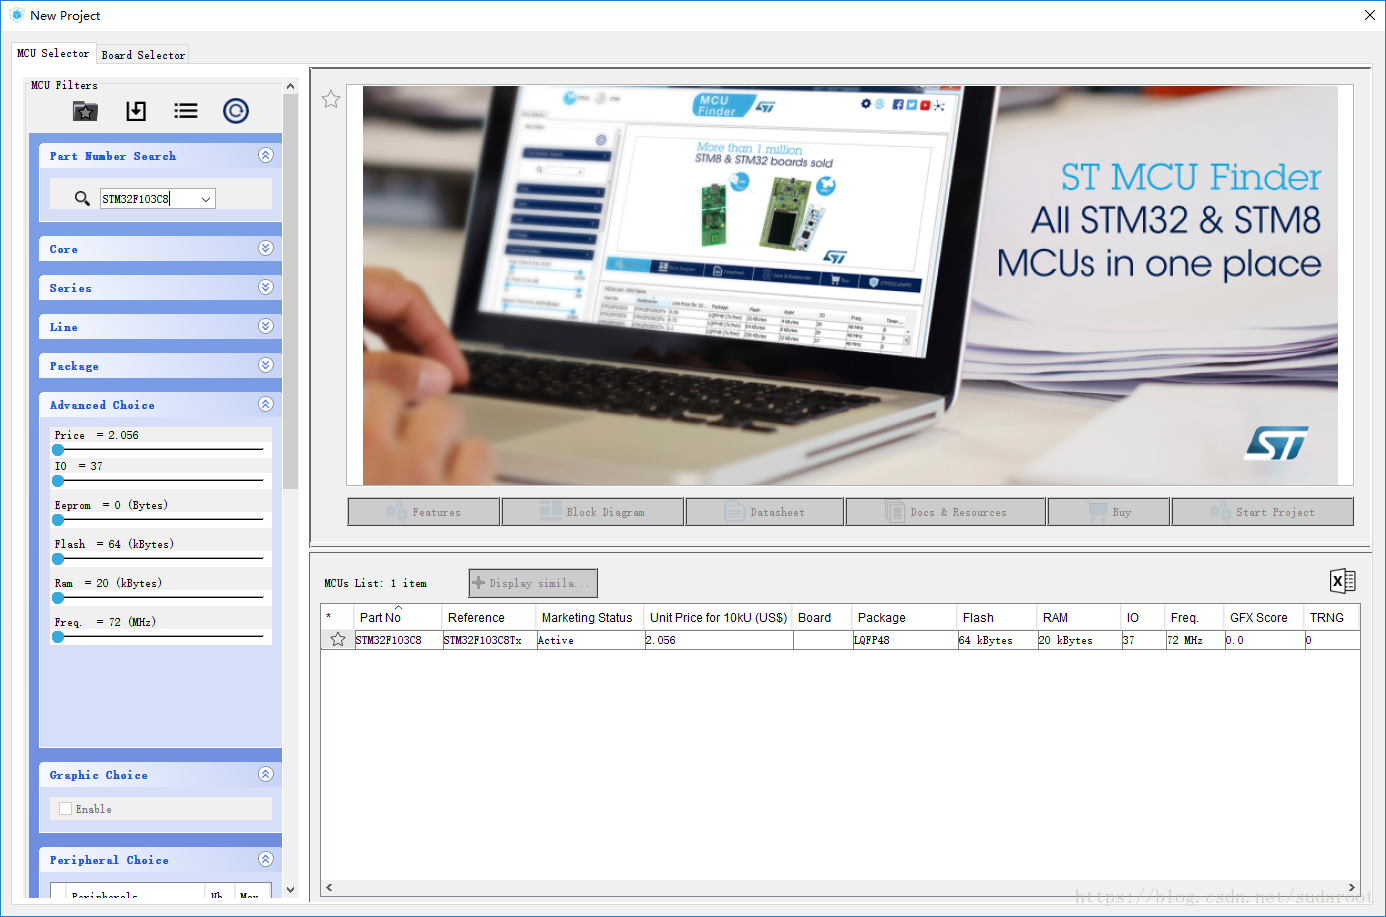Click the Active marketing status cell
Viewport: 1386px width, 917px height.
tap(590, 640)
